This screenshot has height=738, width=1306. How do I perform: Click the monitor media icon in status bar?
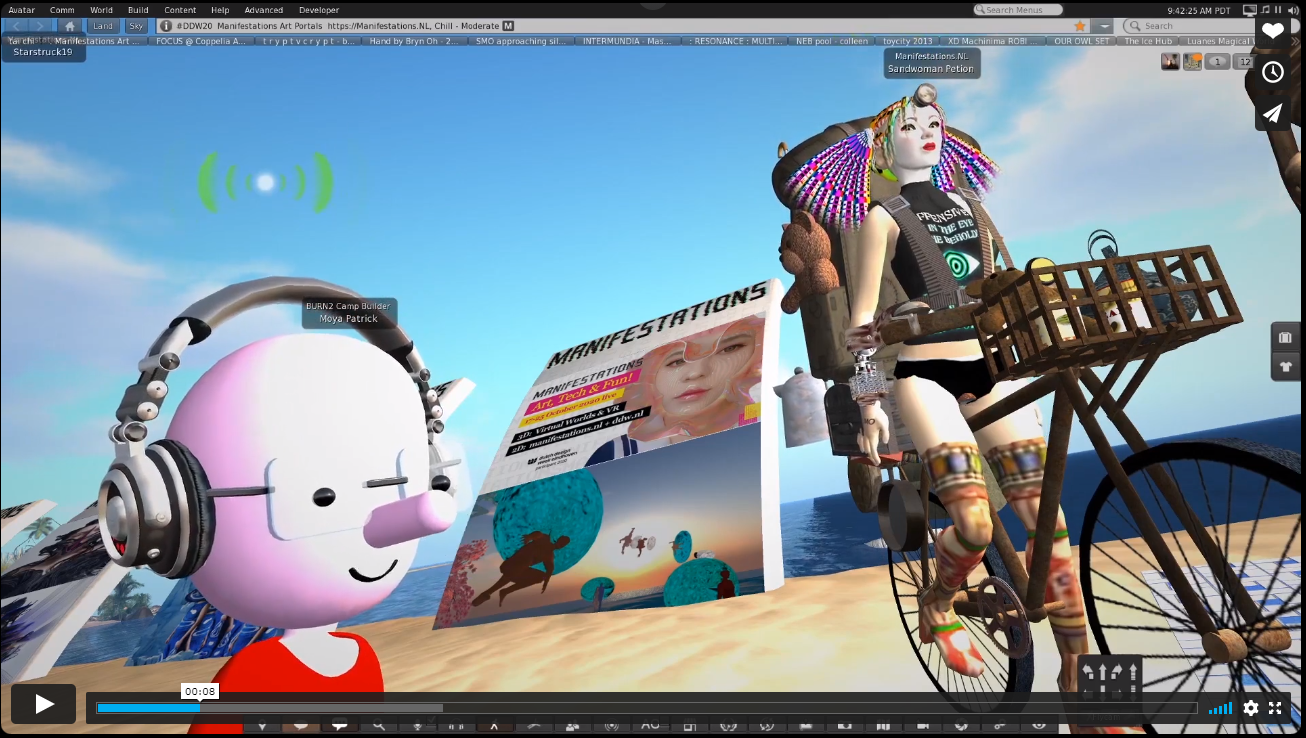coord(1249,10)
